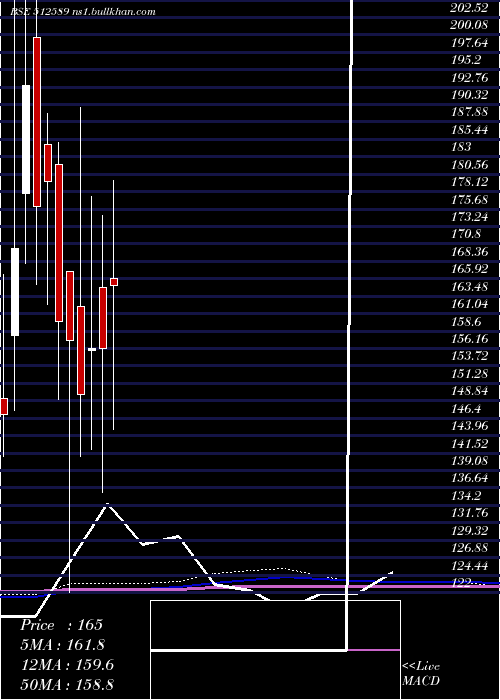Viewport: 500px width, 700px height.
Task: Click the price label 158.6
Action: 465,321
